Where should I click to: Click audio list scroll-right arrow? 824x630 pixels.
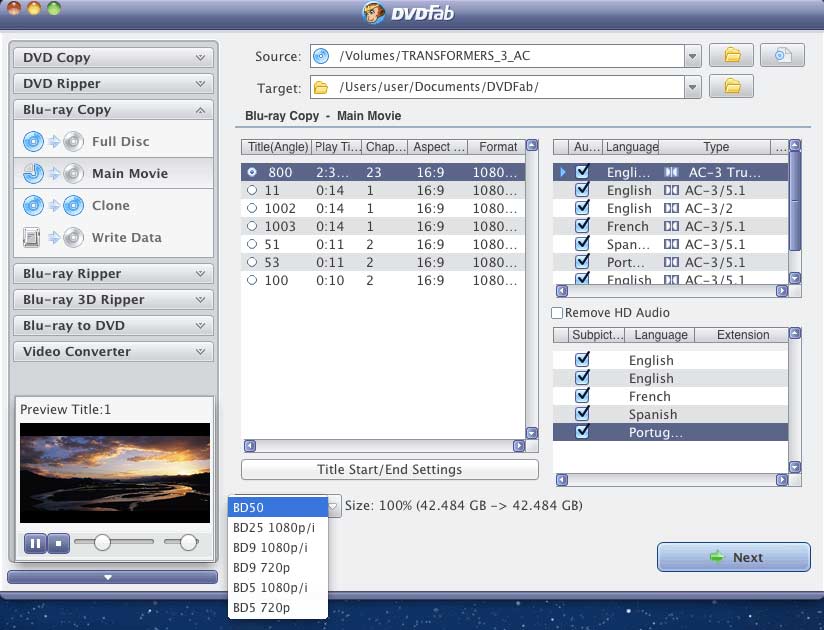782,291
